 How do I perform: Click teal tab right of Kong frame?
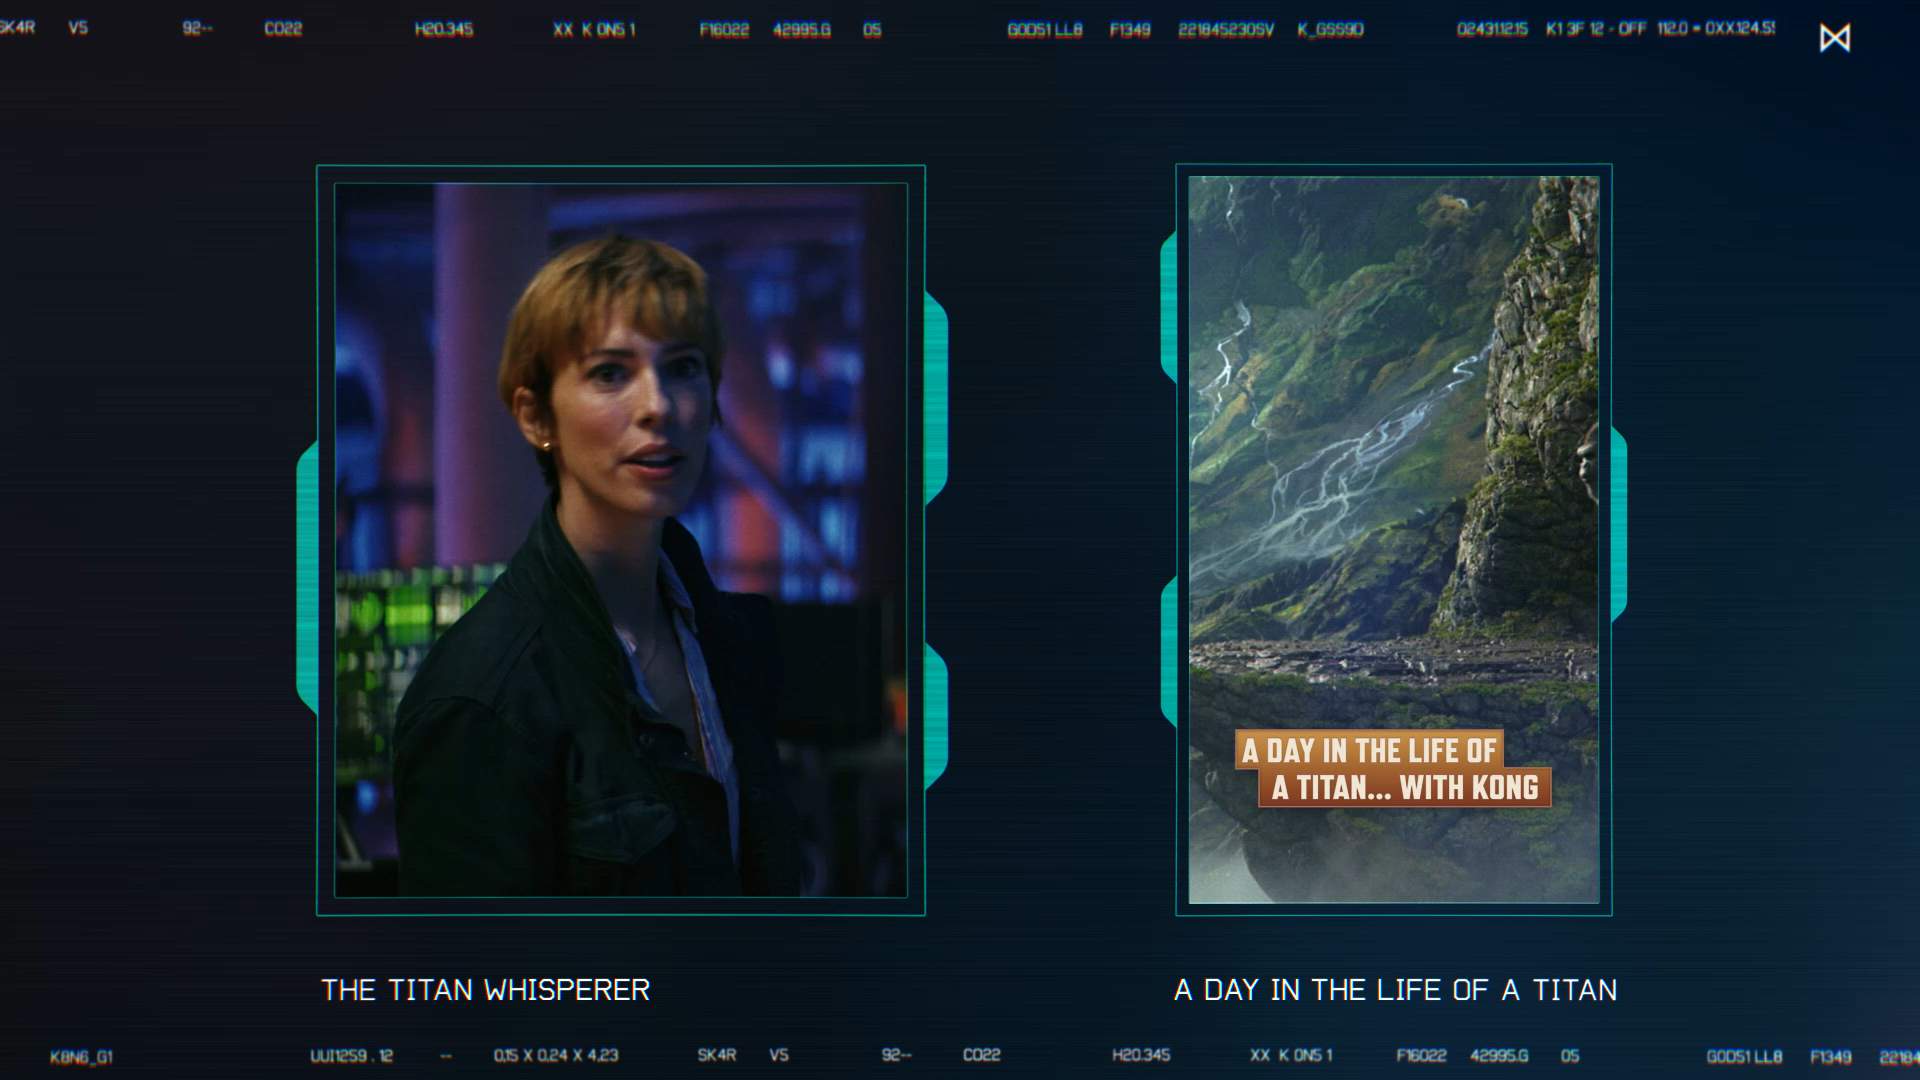pyautogui.click(x=1619, y=524)
